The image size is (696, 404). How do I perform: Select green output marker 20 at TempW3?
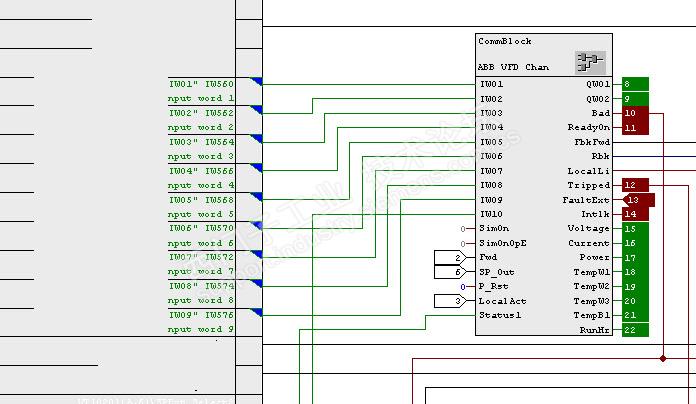tap(635, 301)
